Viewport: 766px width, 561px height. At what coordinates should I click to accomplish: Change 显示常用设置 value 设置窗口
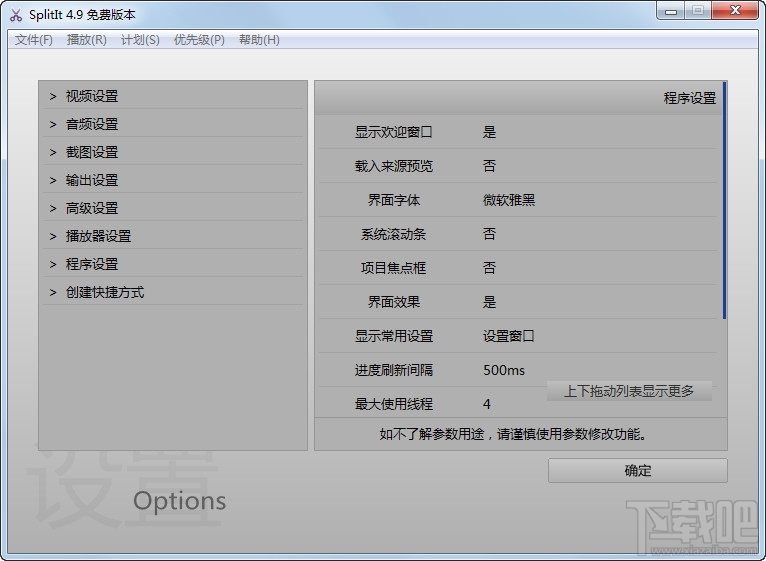(x=509, y=336)
